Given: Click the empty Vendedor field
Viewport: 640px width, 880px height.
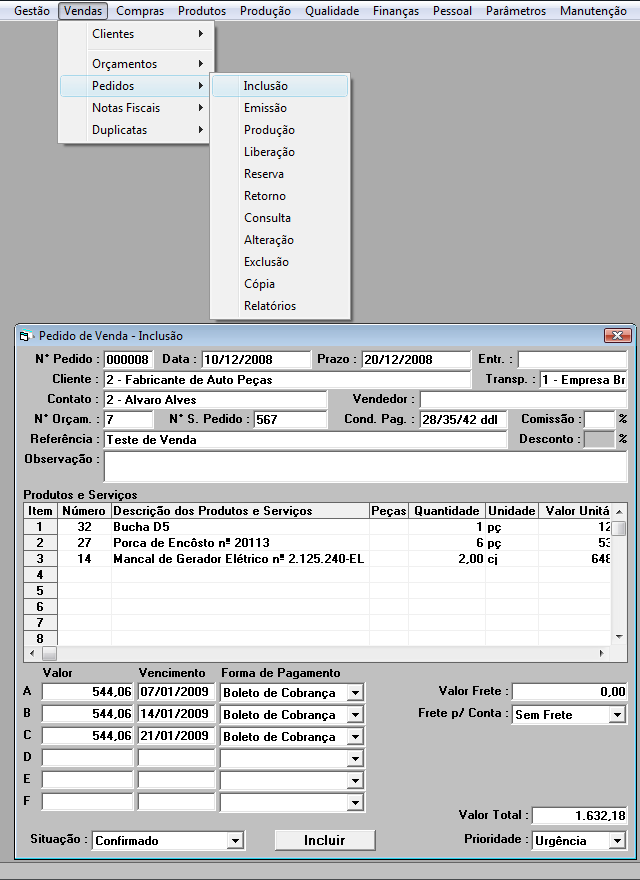Looking at the screenshot, I should [x=523, y=400].
